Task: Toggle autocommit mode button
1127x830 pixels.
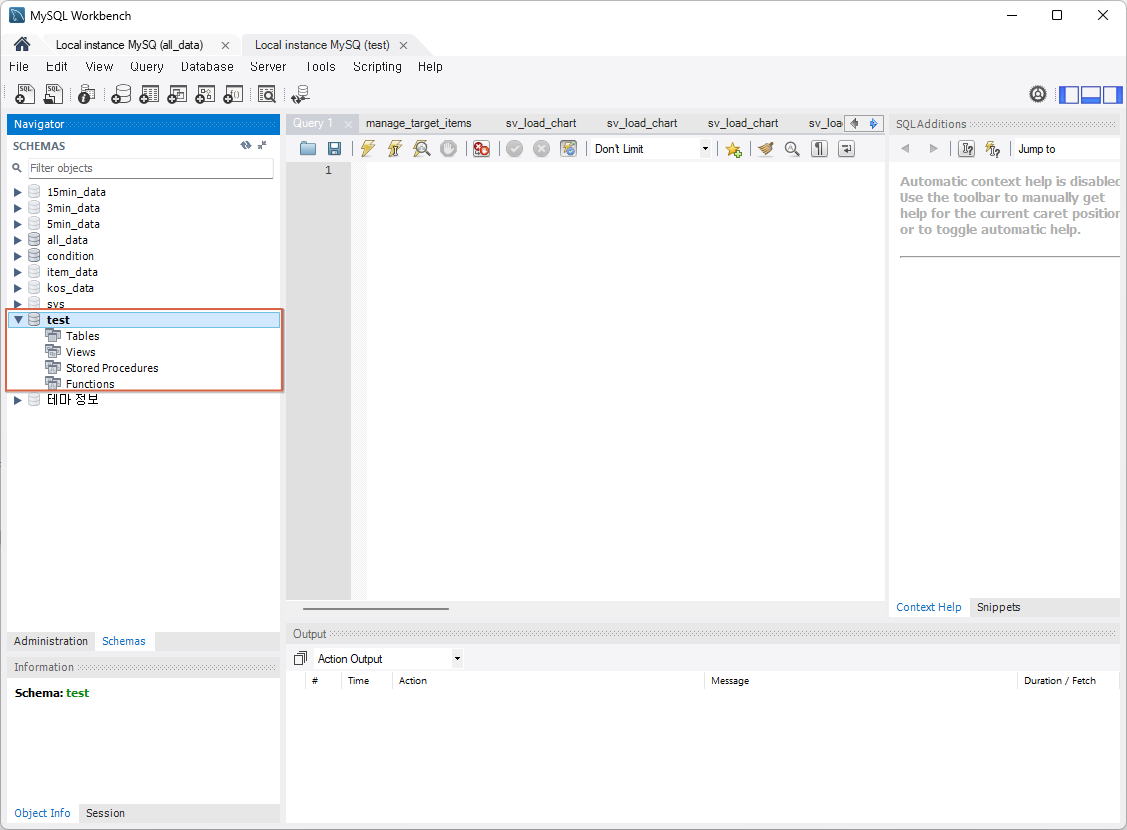Action: (x=568, y=149)
